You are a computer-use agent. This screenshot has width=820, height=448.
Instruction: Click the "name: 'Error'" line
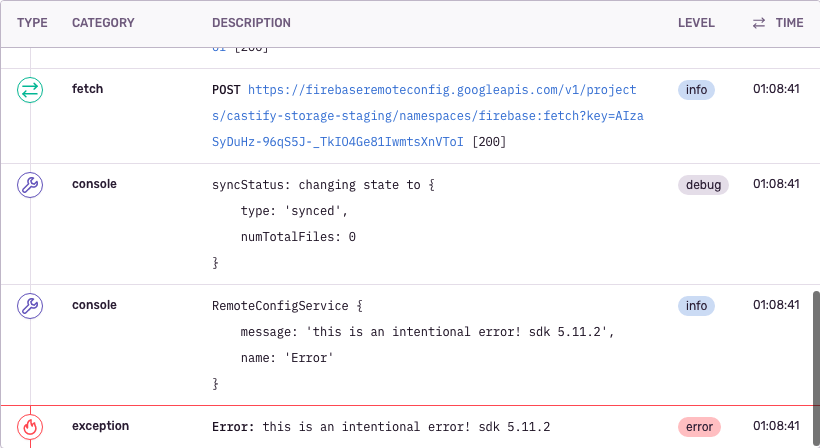[x=287, y=358]
